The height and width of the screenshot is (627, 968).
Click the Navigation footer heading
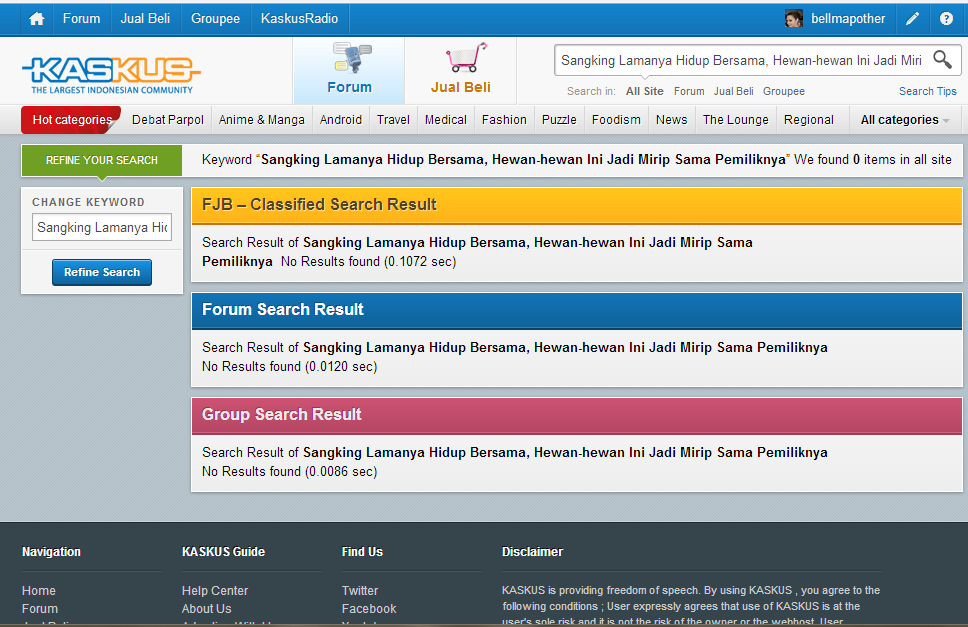coord(51,552)
